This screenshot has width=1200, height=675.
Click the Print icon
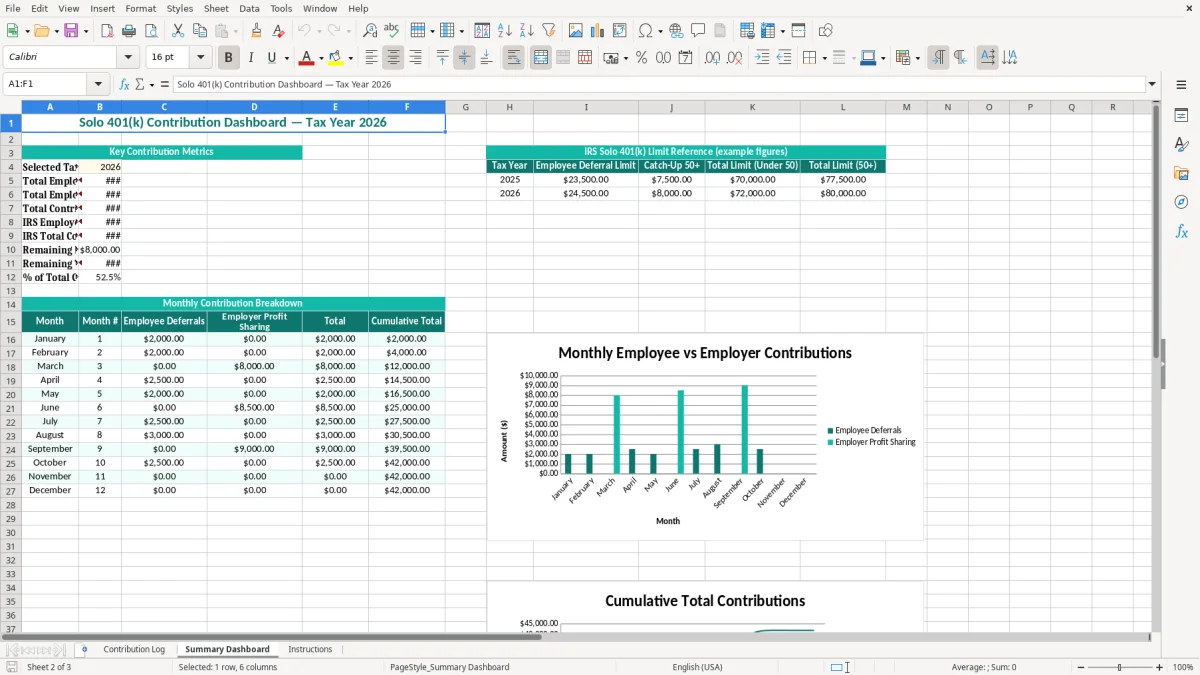click(128, 31)
